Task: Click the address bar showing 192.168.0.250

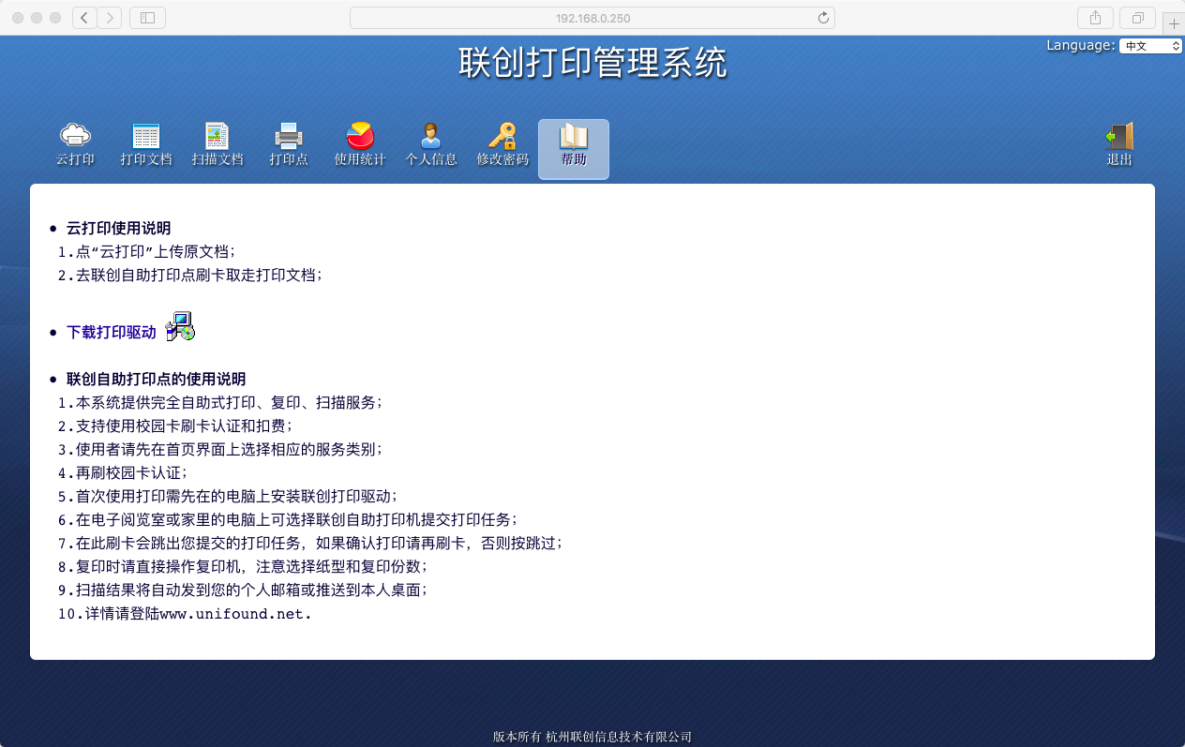Action: 592,18
